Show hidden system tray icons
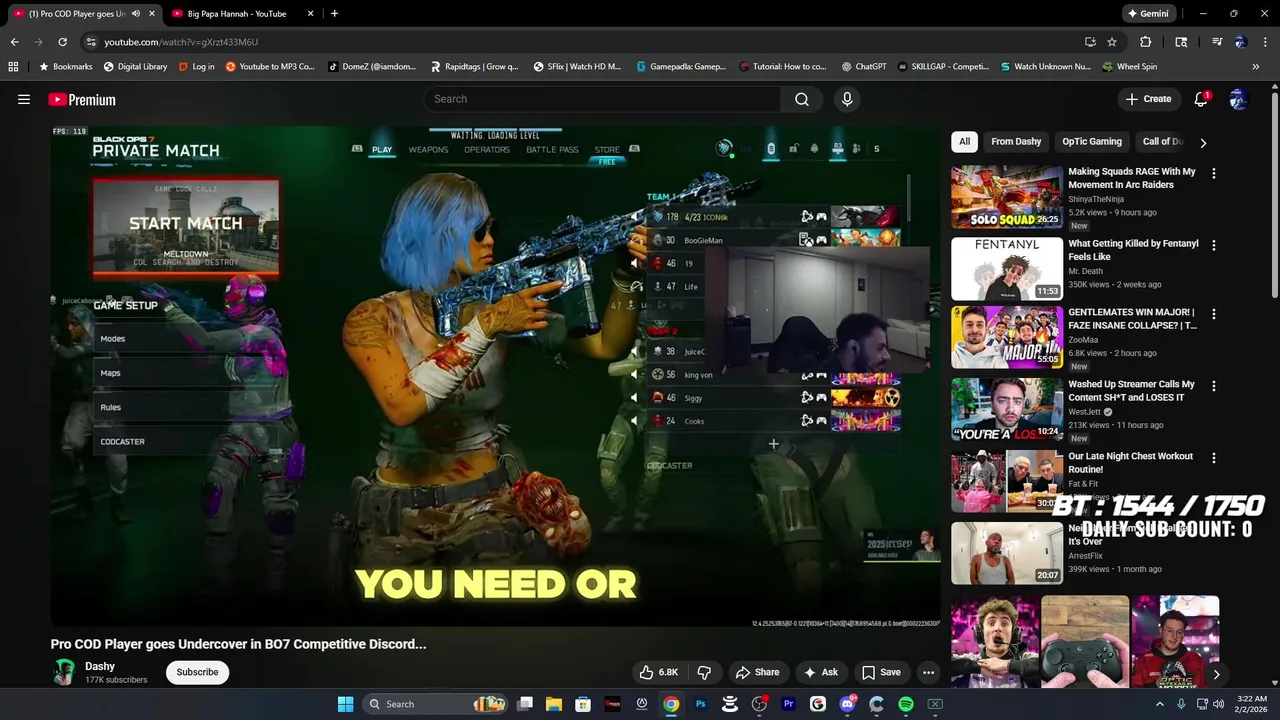This screenshot has width=1280, height=720. 1160,704
